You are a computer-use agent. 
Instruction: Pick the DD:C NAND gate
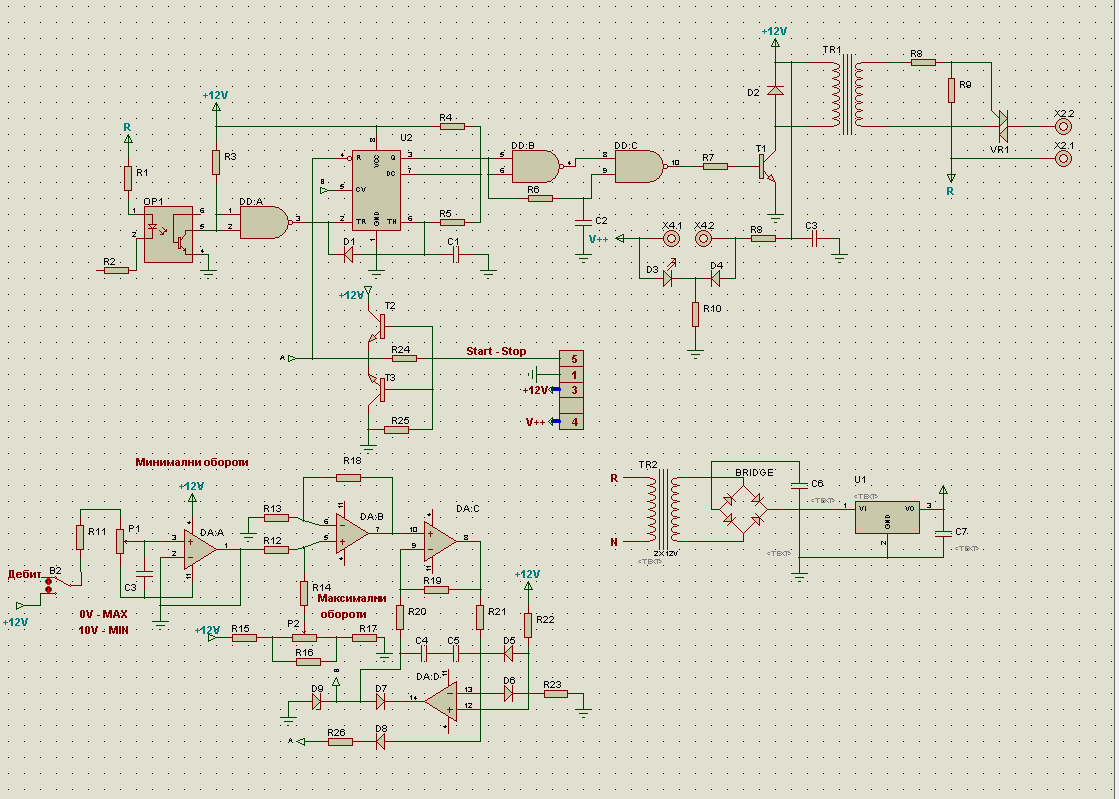click(x=638, y=165)
